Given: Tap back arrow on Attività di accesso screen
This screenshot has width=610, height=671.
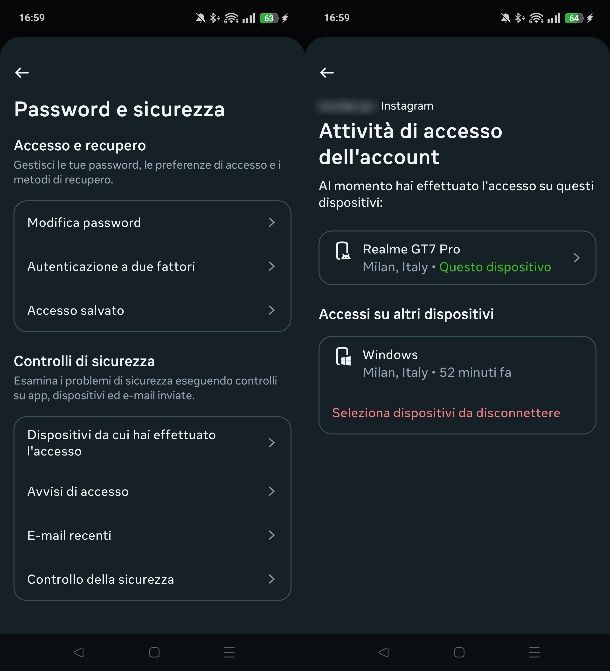Looking at the screenshot, I should (x=327, y=73).
